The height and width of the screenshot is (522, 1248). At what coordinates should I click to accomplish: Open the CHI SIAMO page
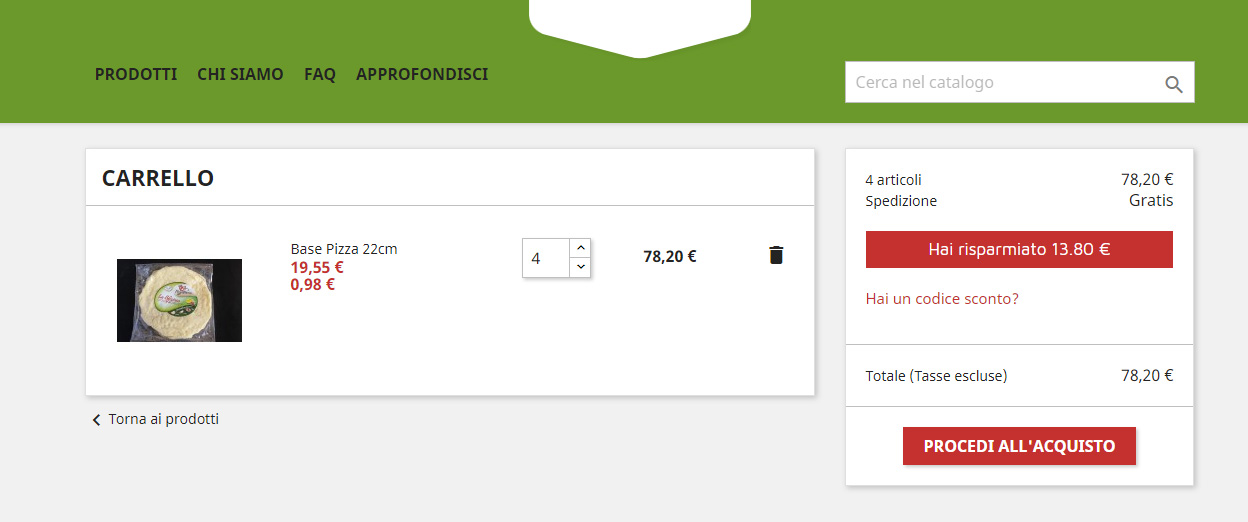pyautogui.click(x=240, y=74)
